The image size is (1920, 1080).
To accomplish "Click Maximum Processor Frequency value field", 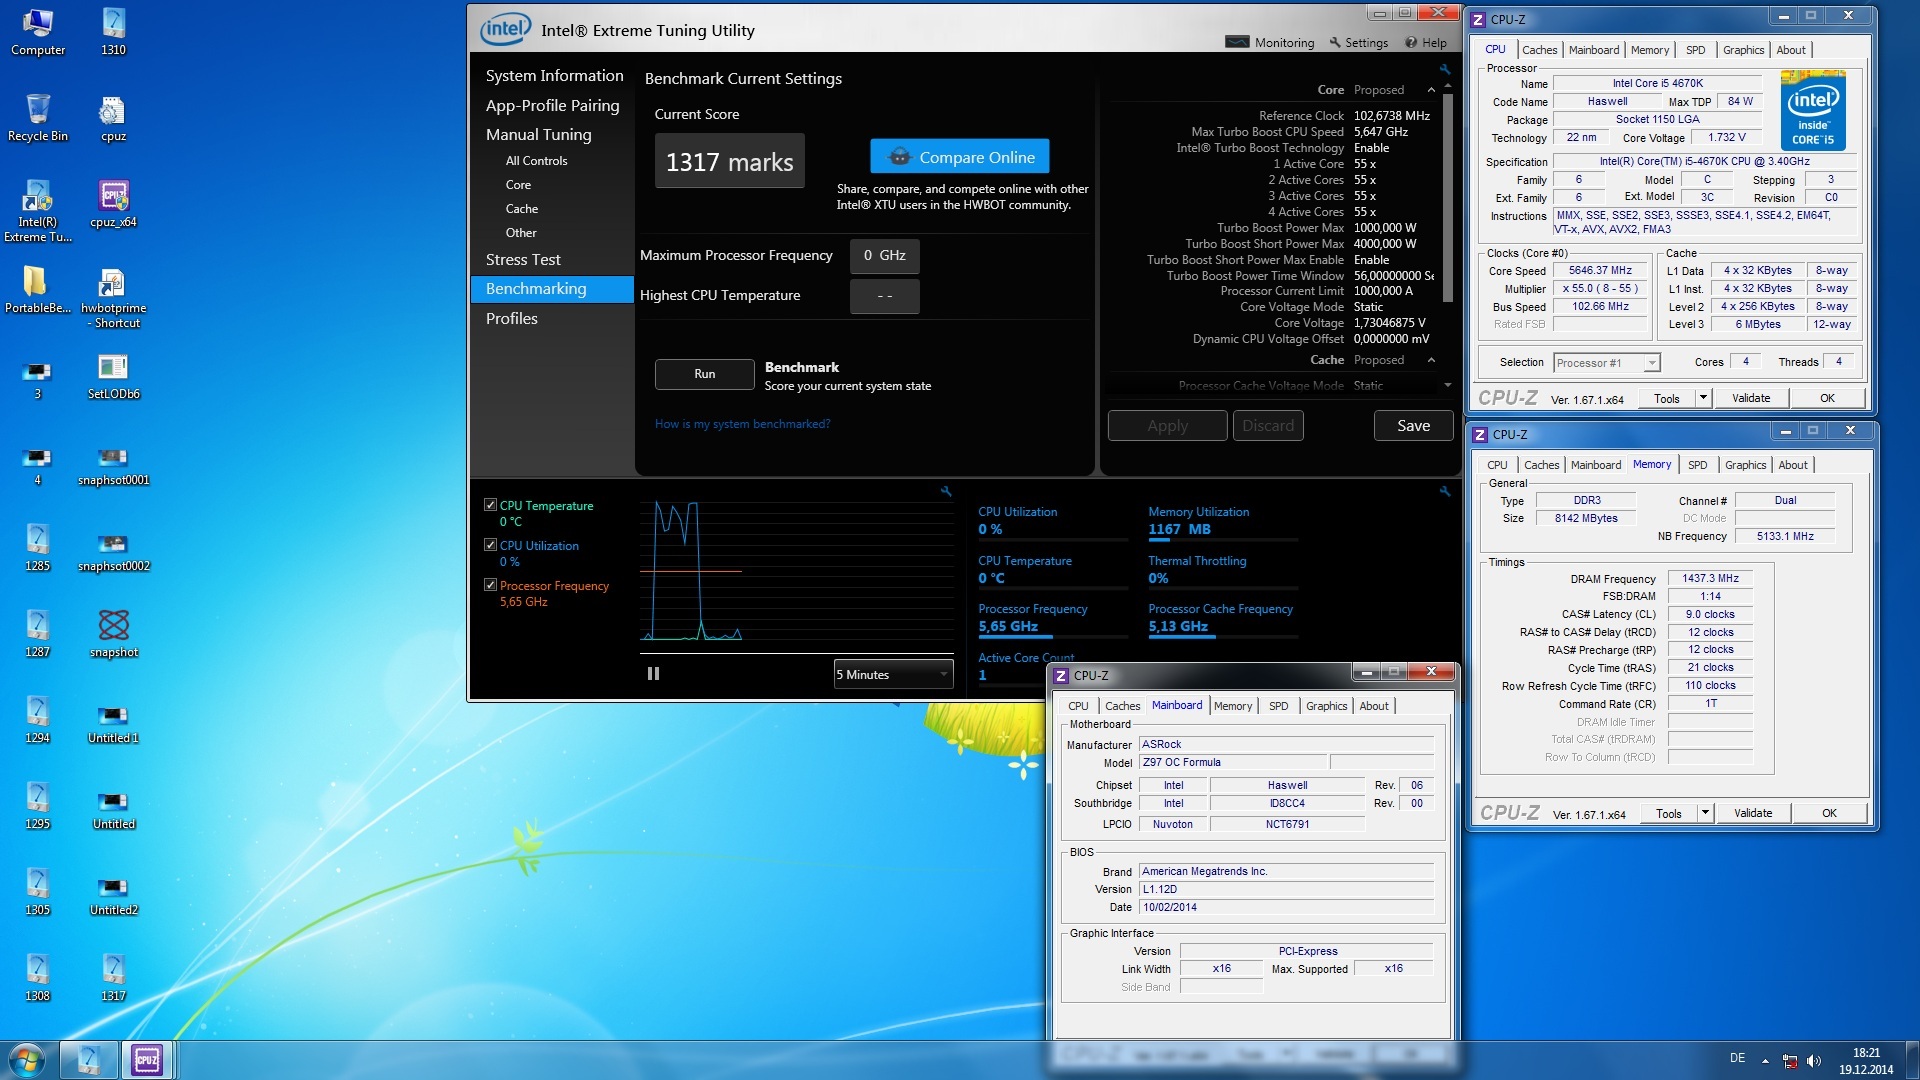I will [x=884, y=256].
